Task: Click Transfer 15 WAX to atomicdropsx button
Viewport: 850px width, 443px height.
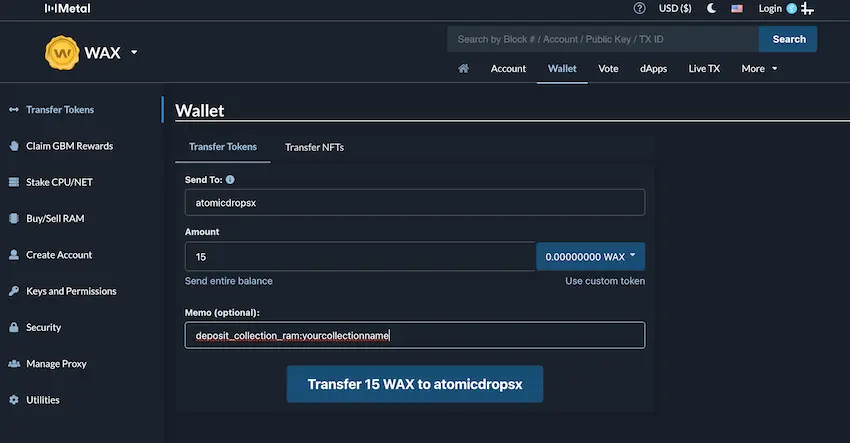Action: point(415,384)
